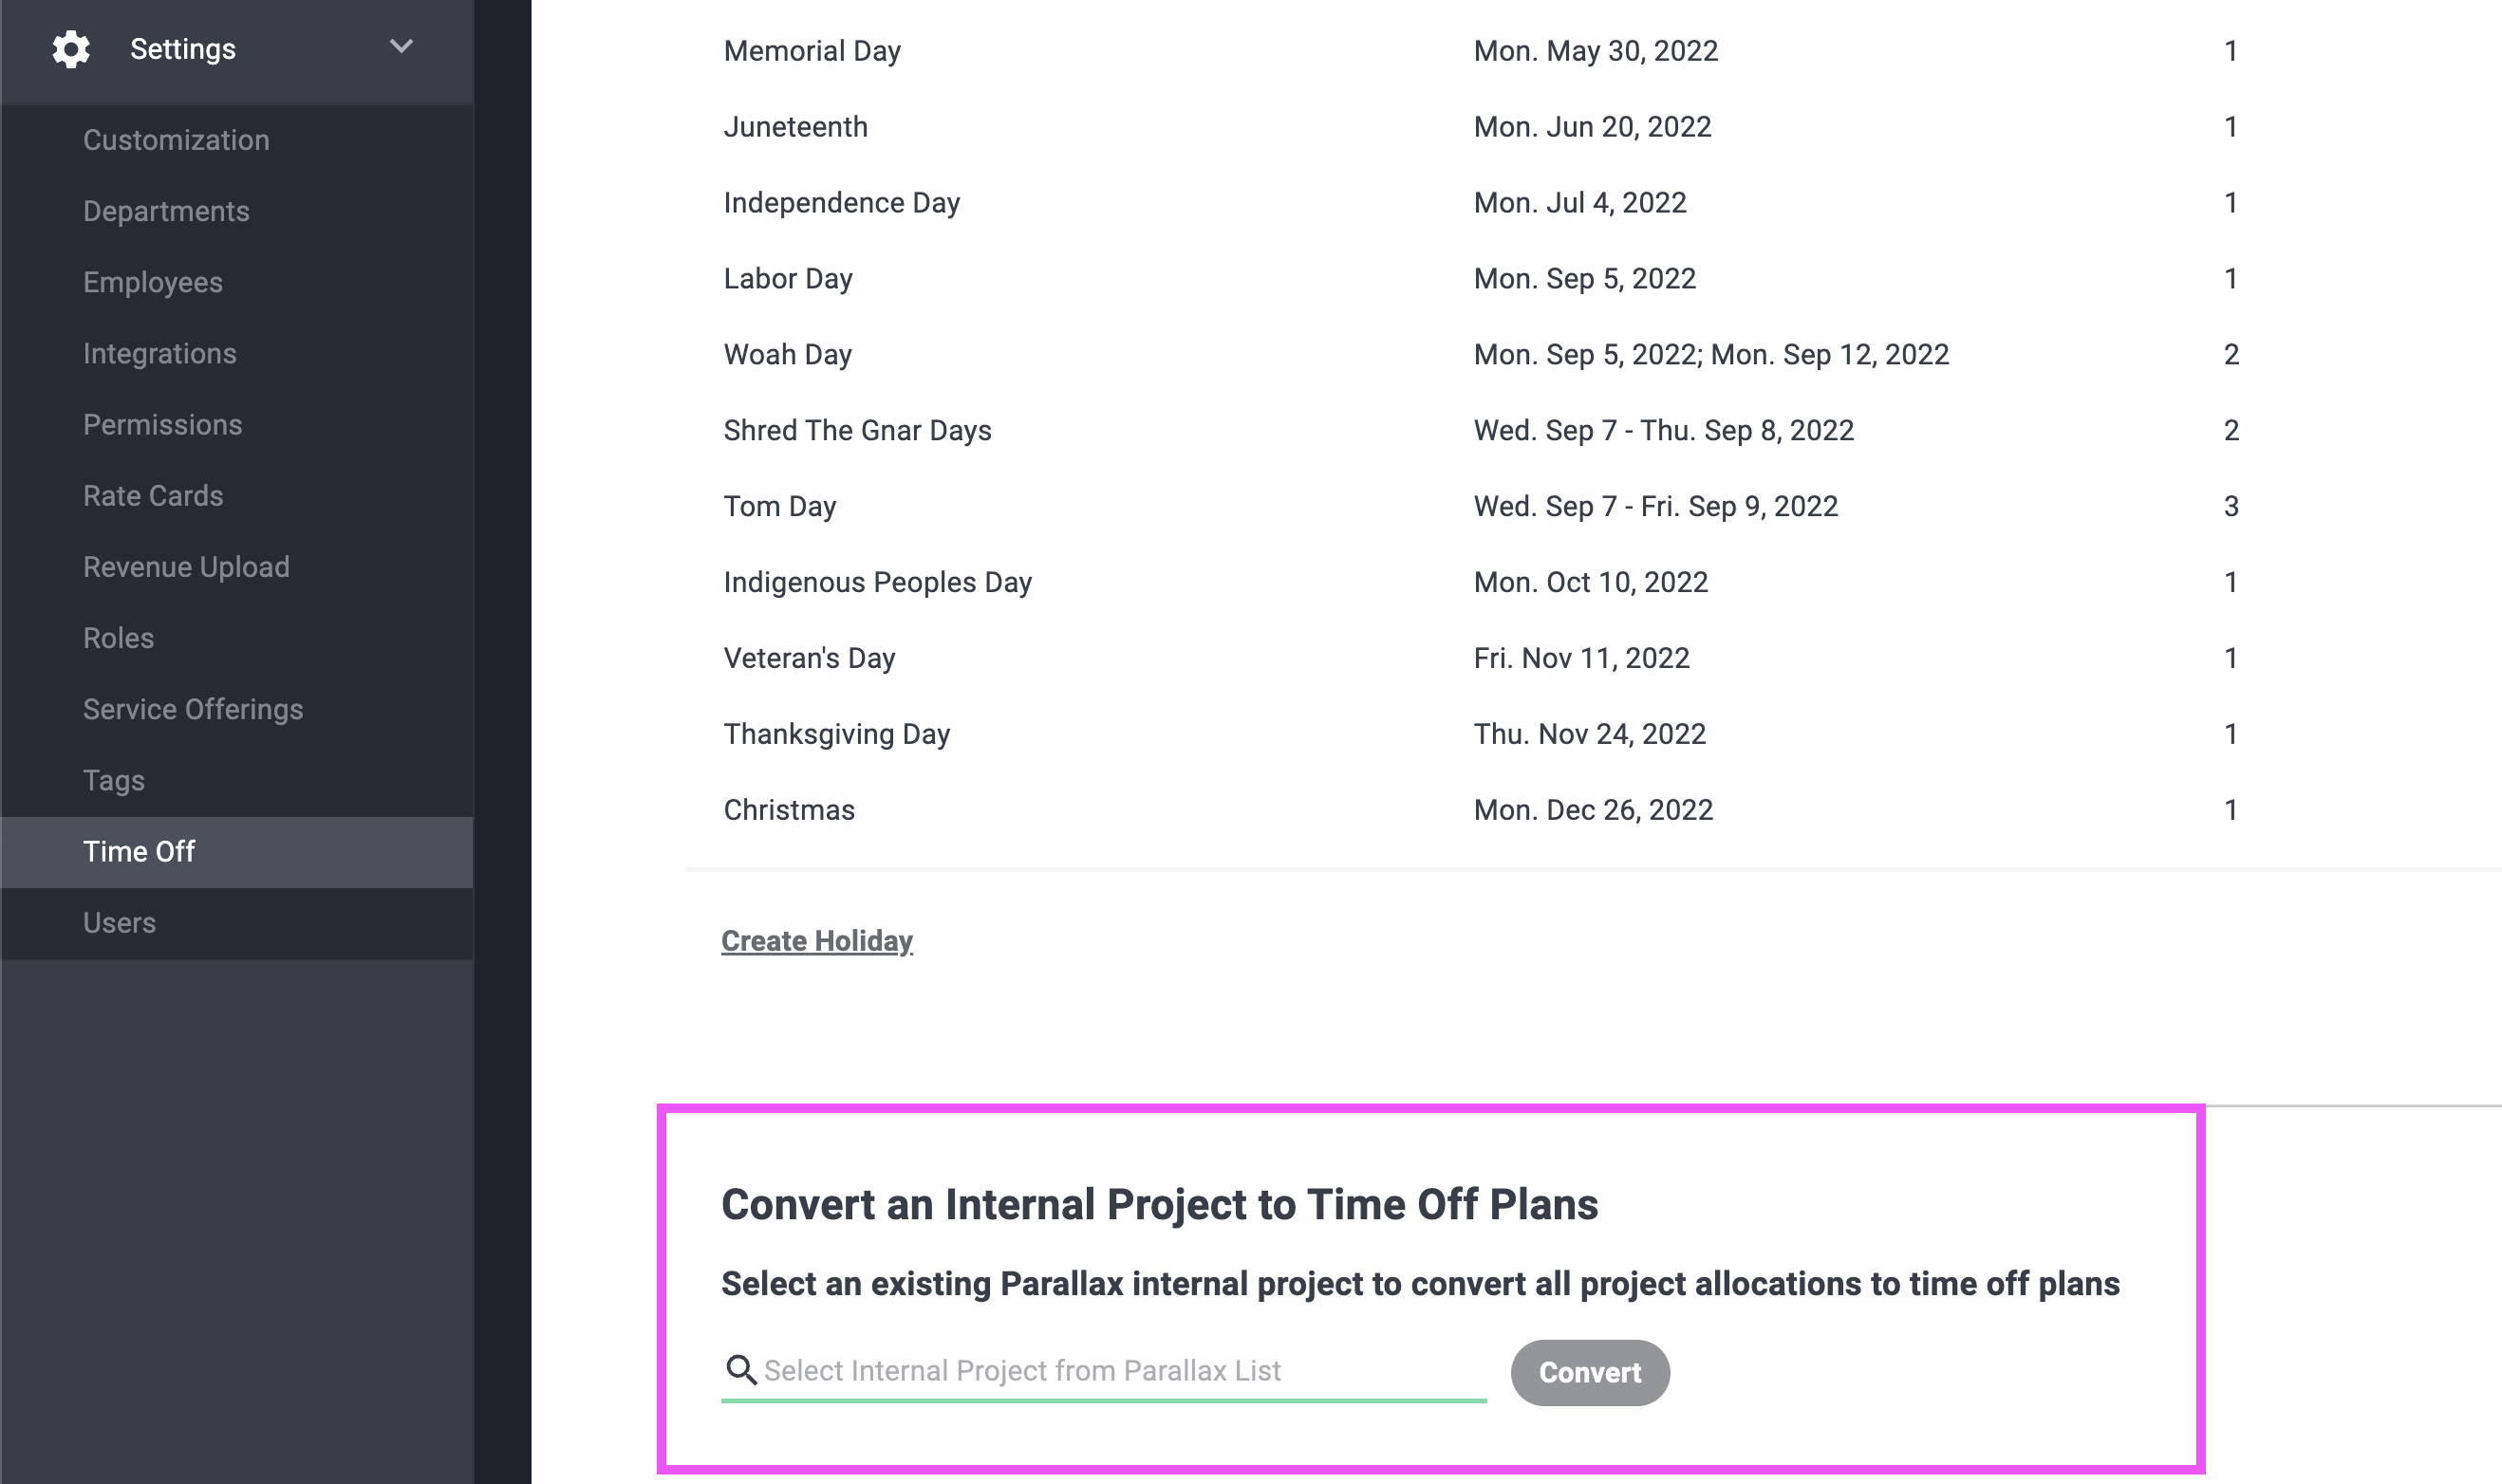Open Permissions settings

point(163,424)
